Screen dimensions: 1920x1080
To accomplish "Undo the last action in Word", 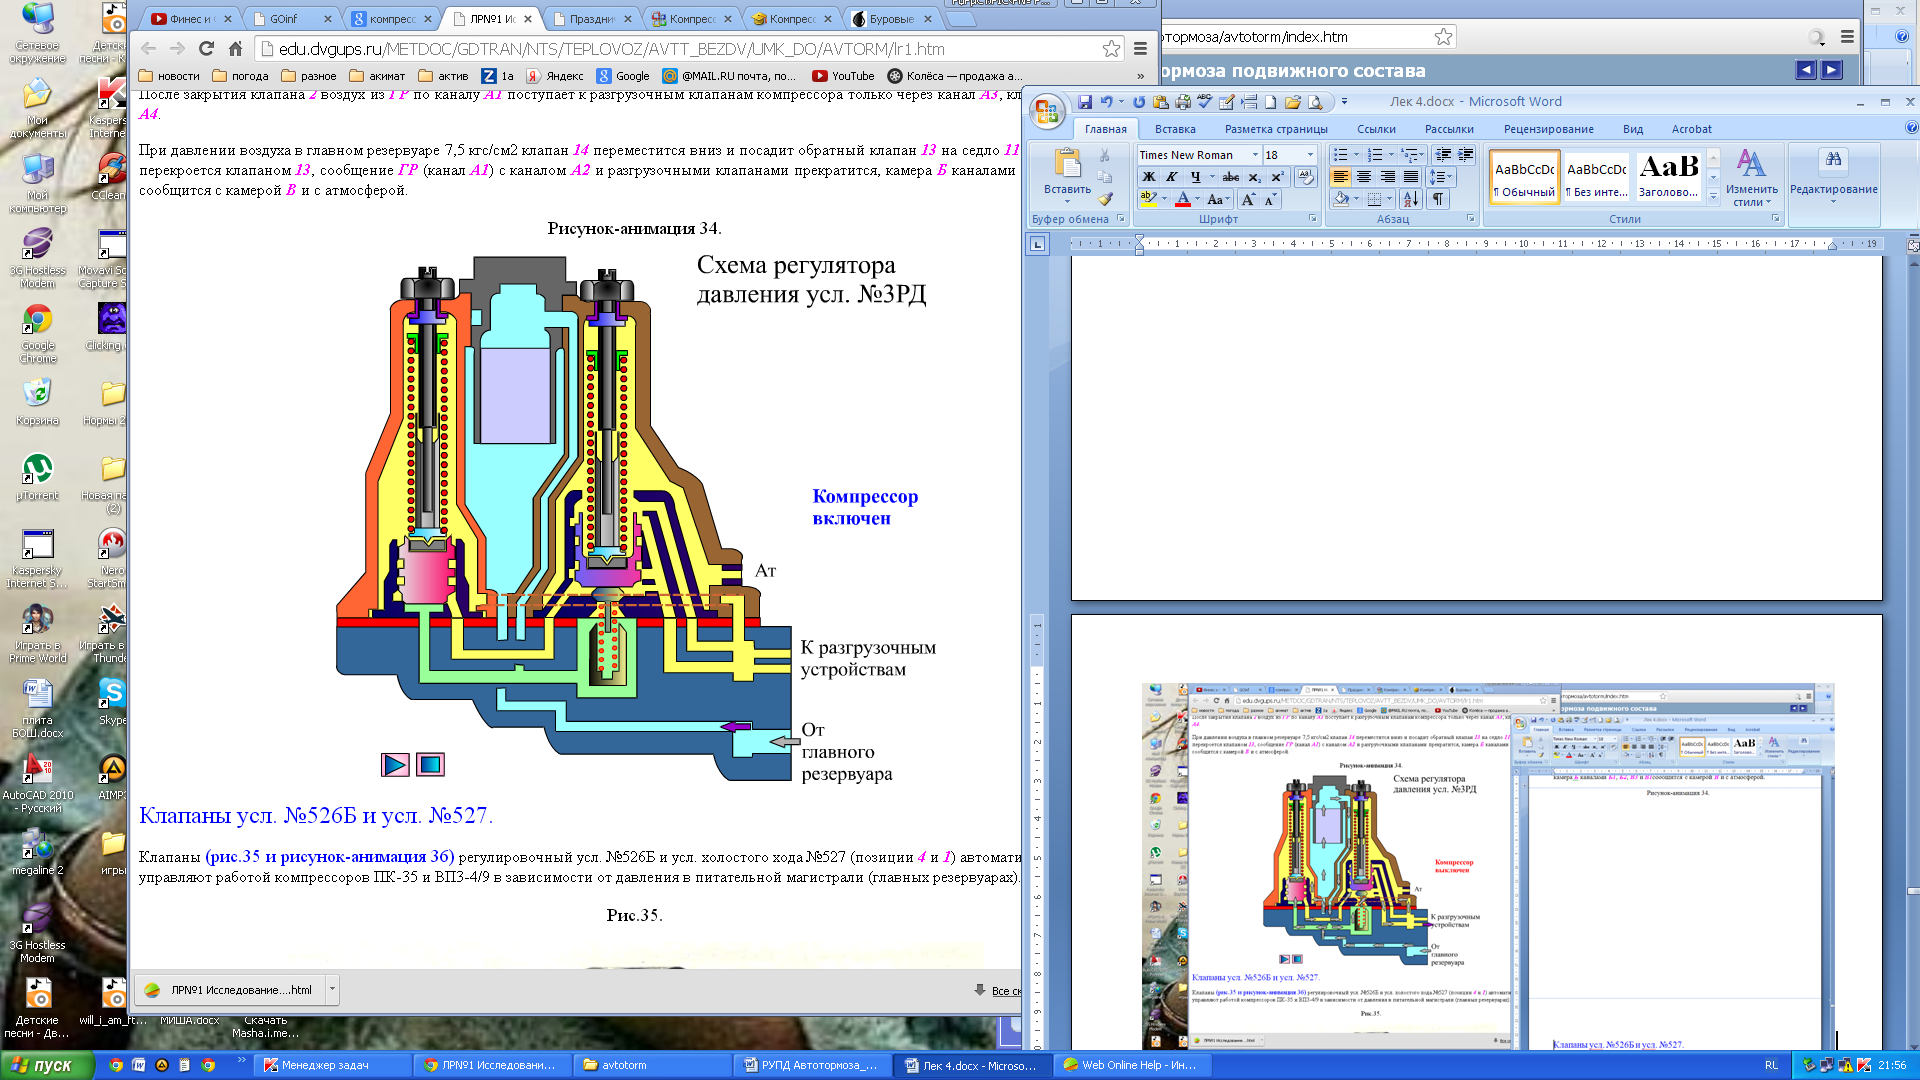I will click(x=1106, y=102).
